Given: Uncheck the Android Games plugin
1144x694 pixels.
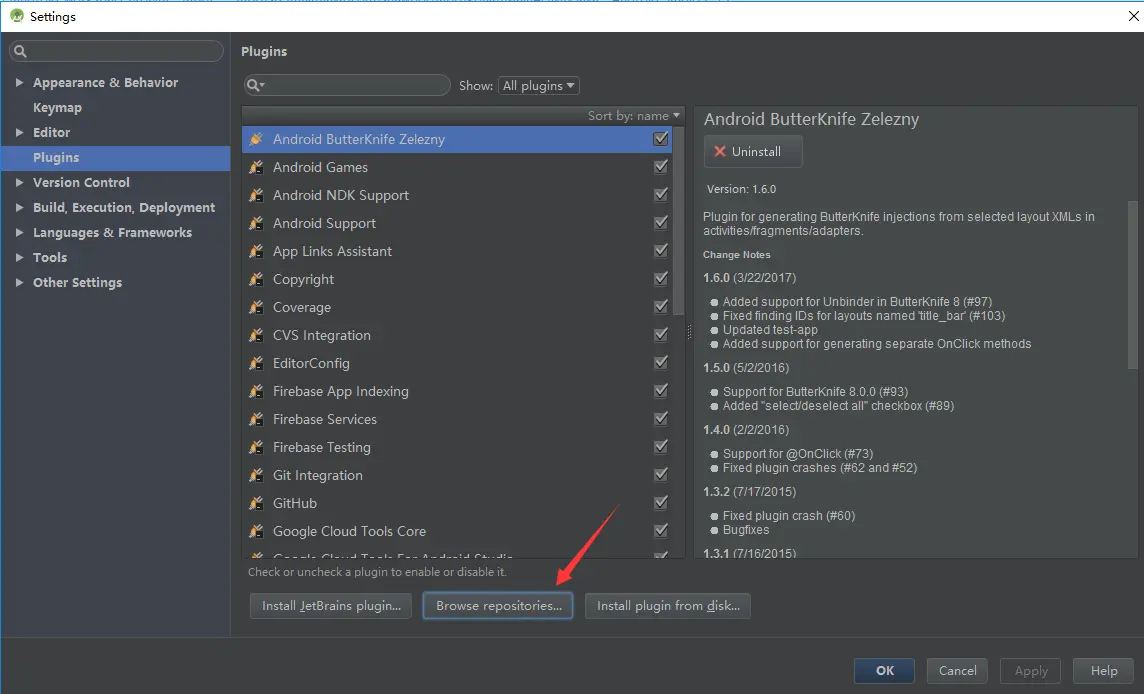Looking at the screenshot, I should coord(661,166).
